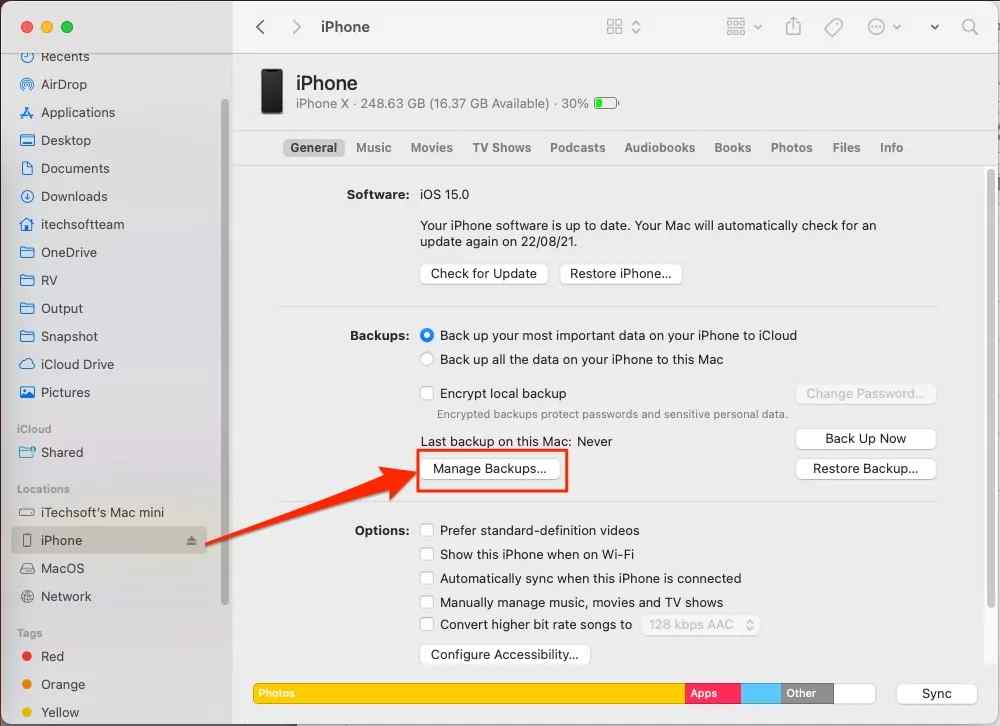Click the Photos segment of storage bar
The width and height of the screenshot is (1000, 726).
point(469,693)
